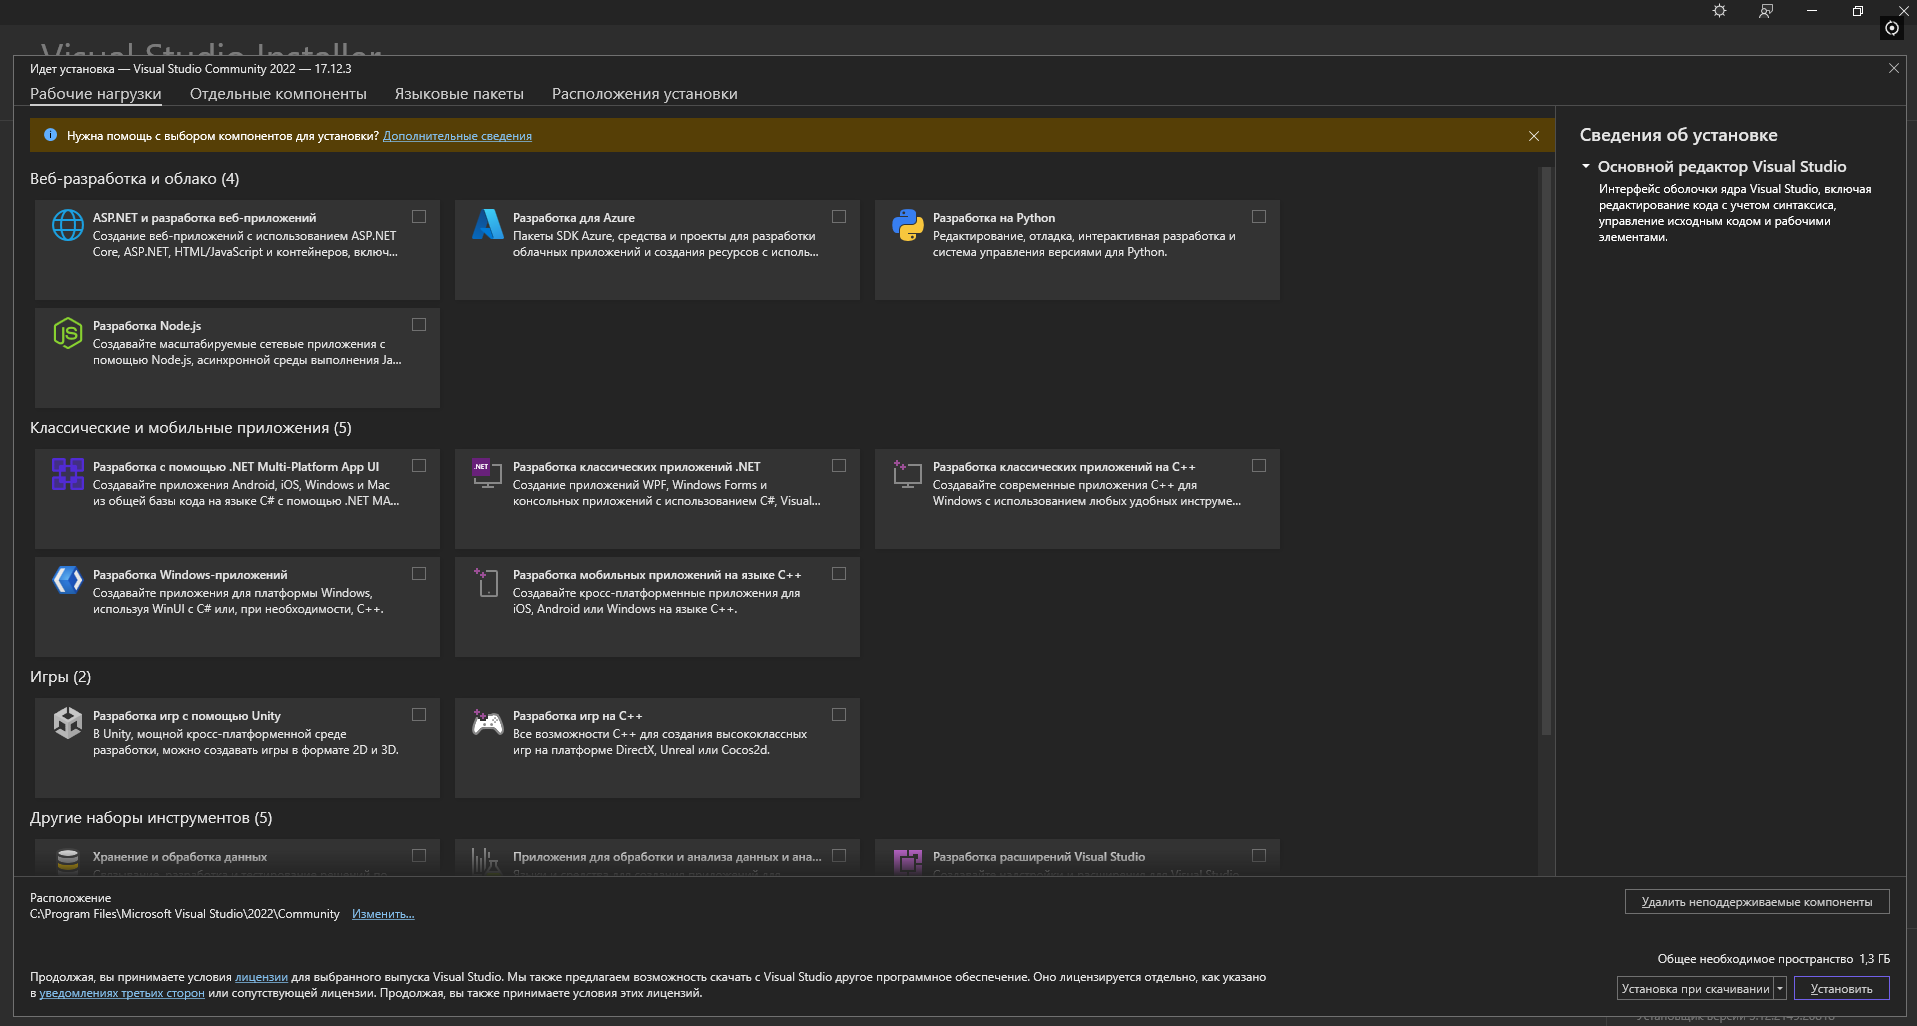Image resolution: width=1917 pixels, height=1026 pixels.
Task: Click the round overlay icon at top right
Action: click(x=1892, y=28)
